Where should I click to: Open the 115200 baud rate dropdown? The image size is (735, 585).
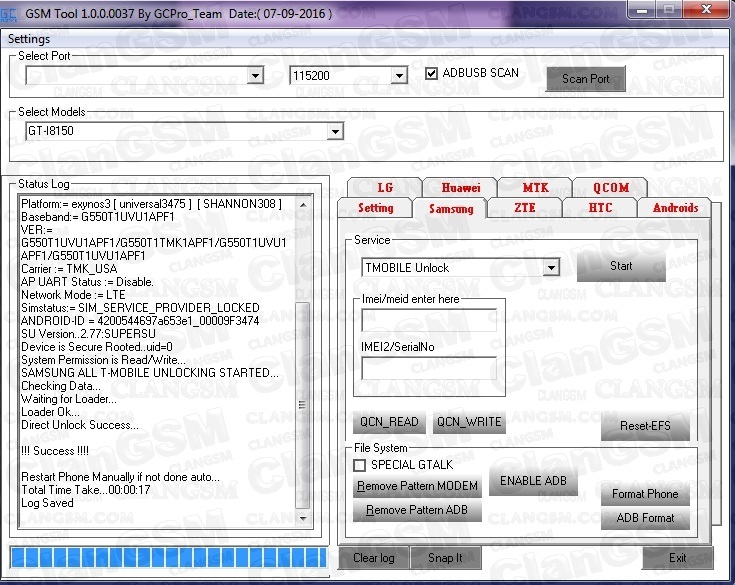point(399,75)
